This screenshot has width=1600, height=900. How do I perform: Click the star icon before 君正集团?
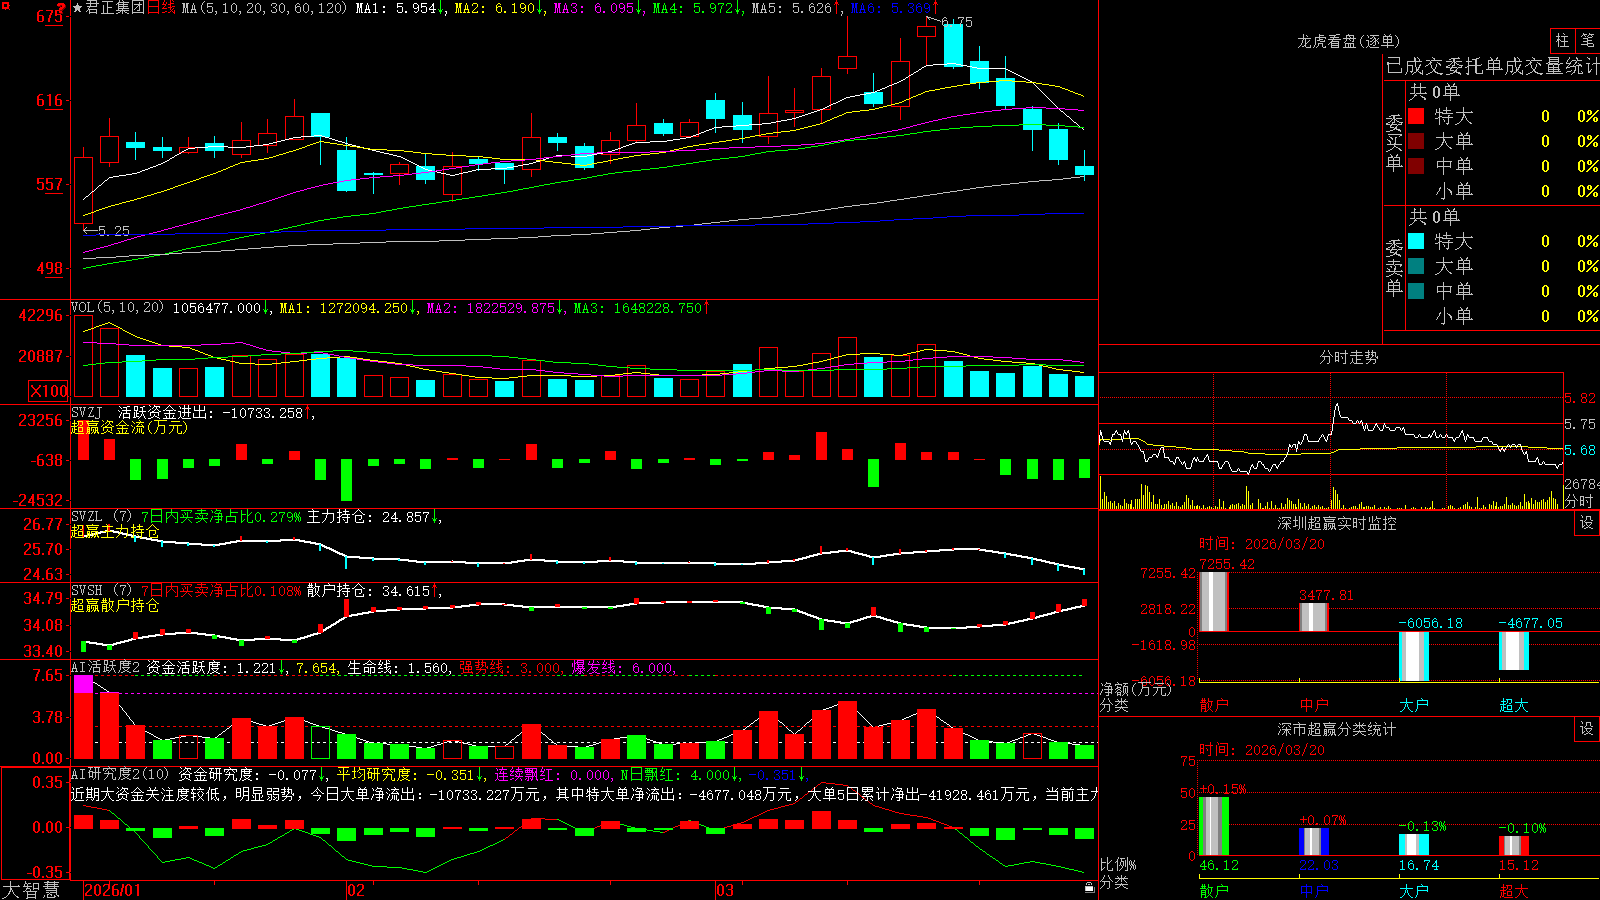(77, 8)
